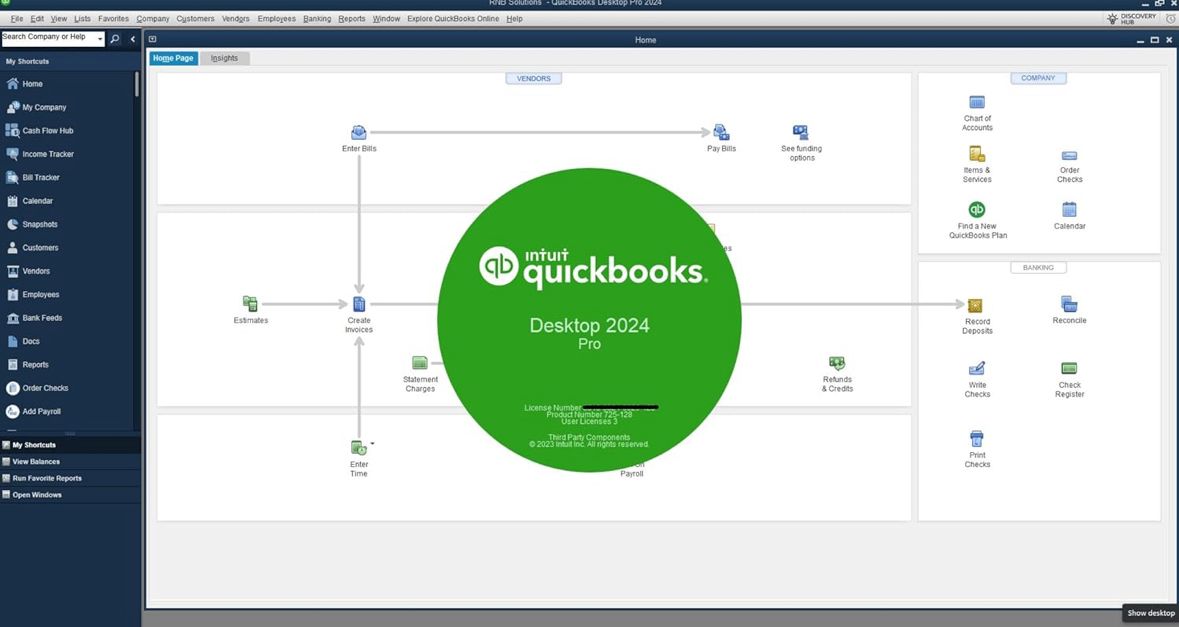The width and height of the screenshot is (1179, 627).
Task: Click View Balances in sidebar
Action: [36, 462]
